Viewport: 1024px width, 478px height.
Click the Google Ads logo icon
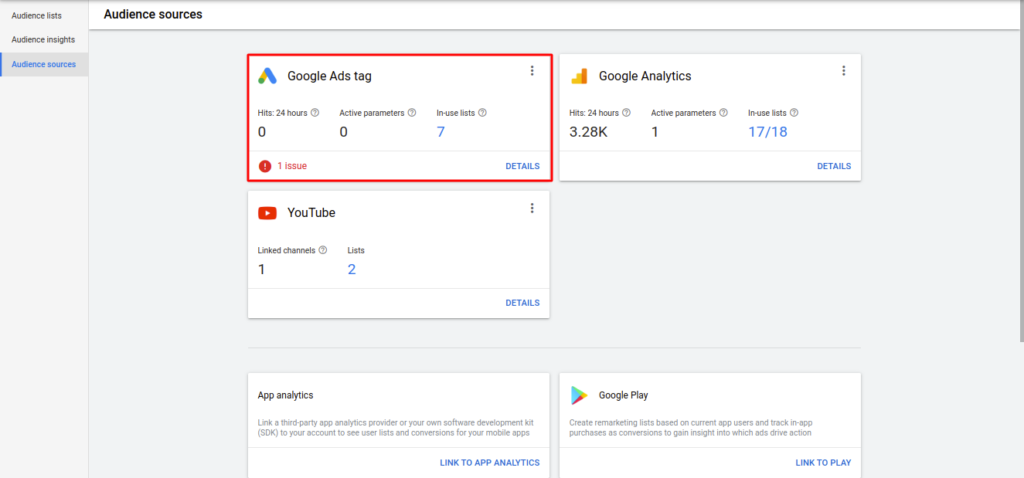pos(267,76)
